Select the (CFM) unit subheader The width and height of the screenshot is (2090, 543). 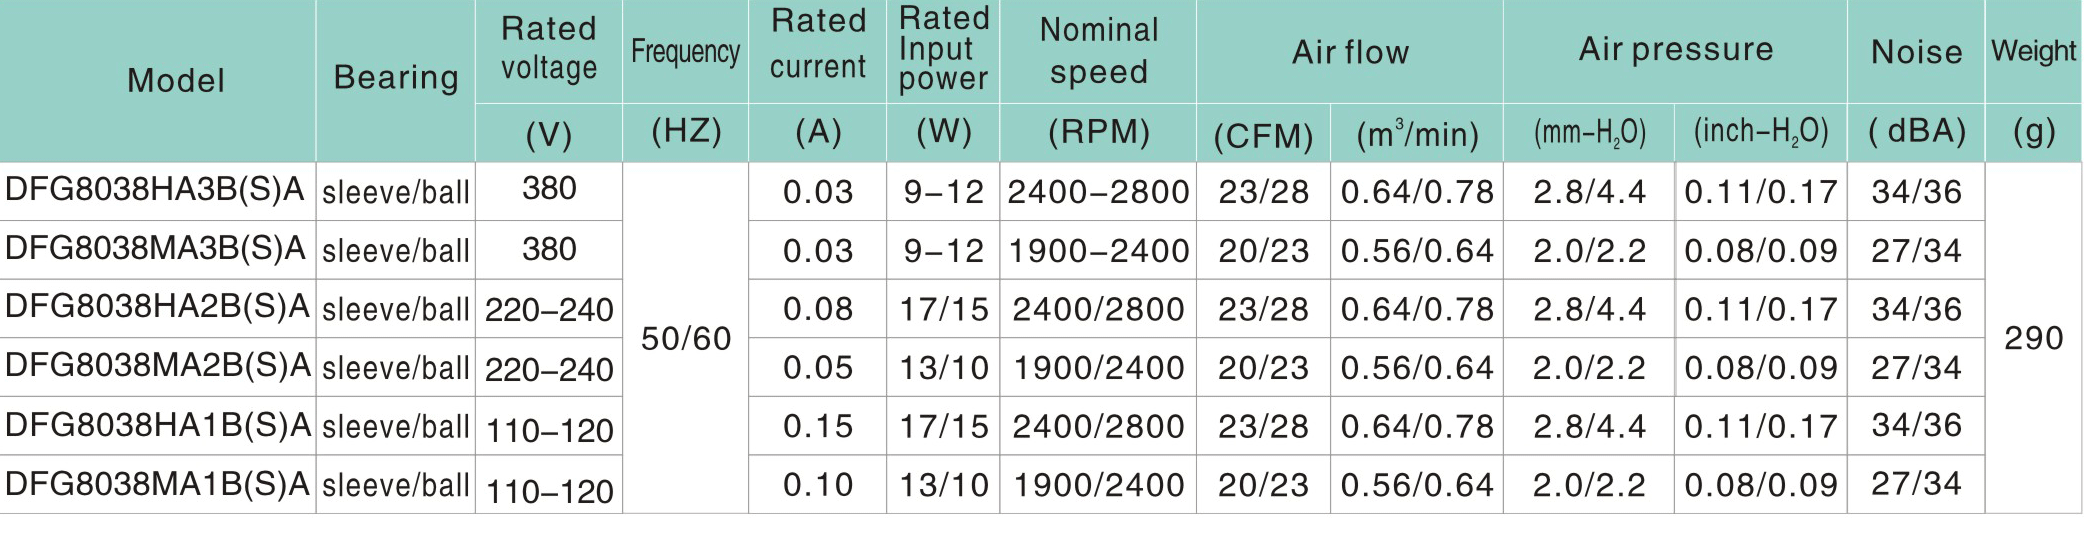1263,135
